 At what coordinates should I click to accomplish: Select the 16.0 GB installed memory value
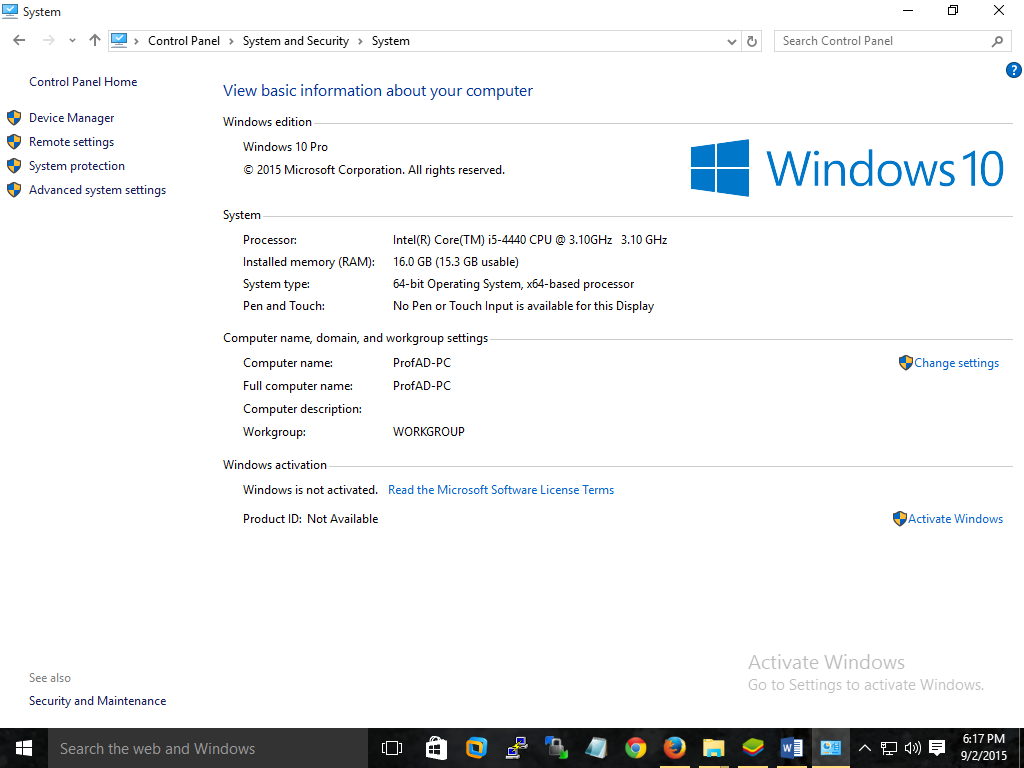[456, 262]
